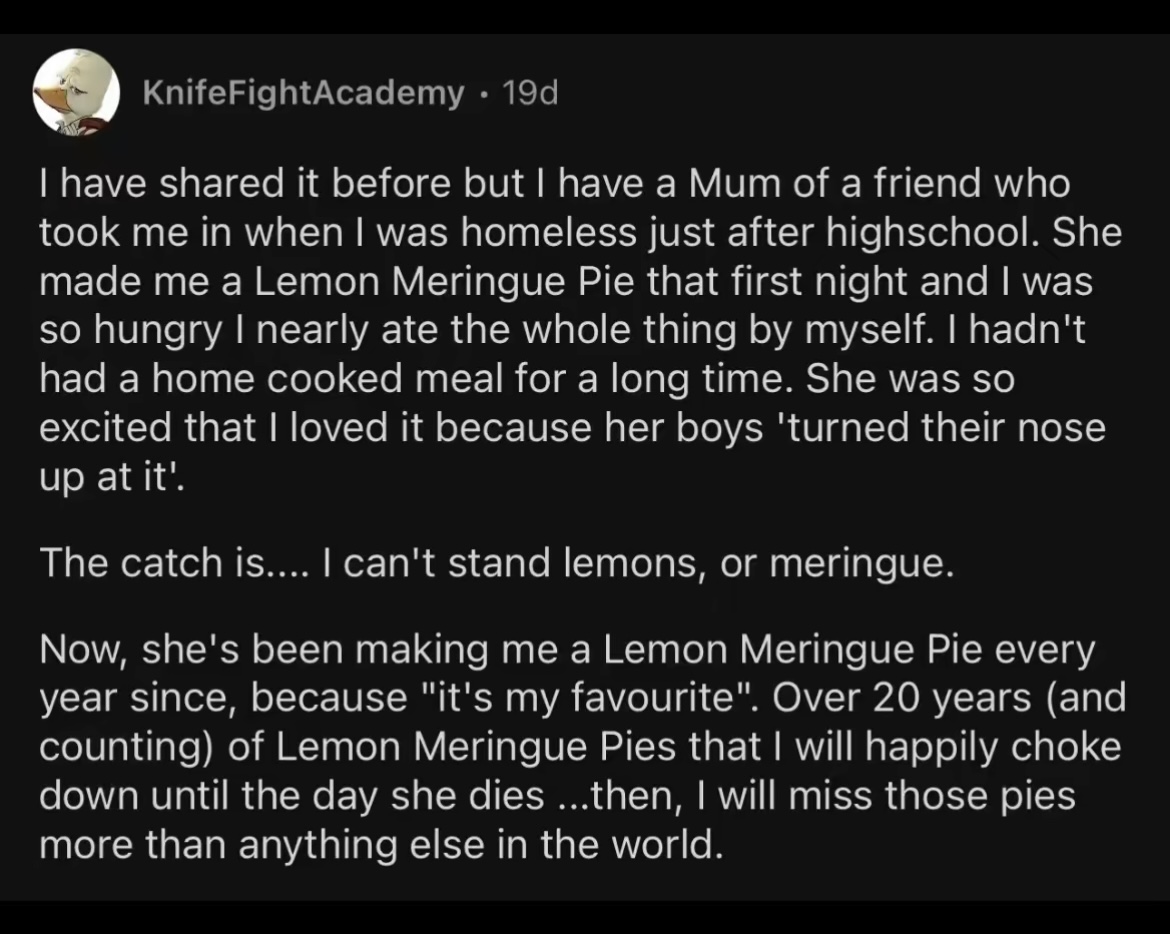Click the words 'up at it' ending paragraph one
Screen dimensions: 1170x934
click(x=111, y=477)
